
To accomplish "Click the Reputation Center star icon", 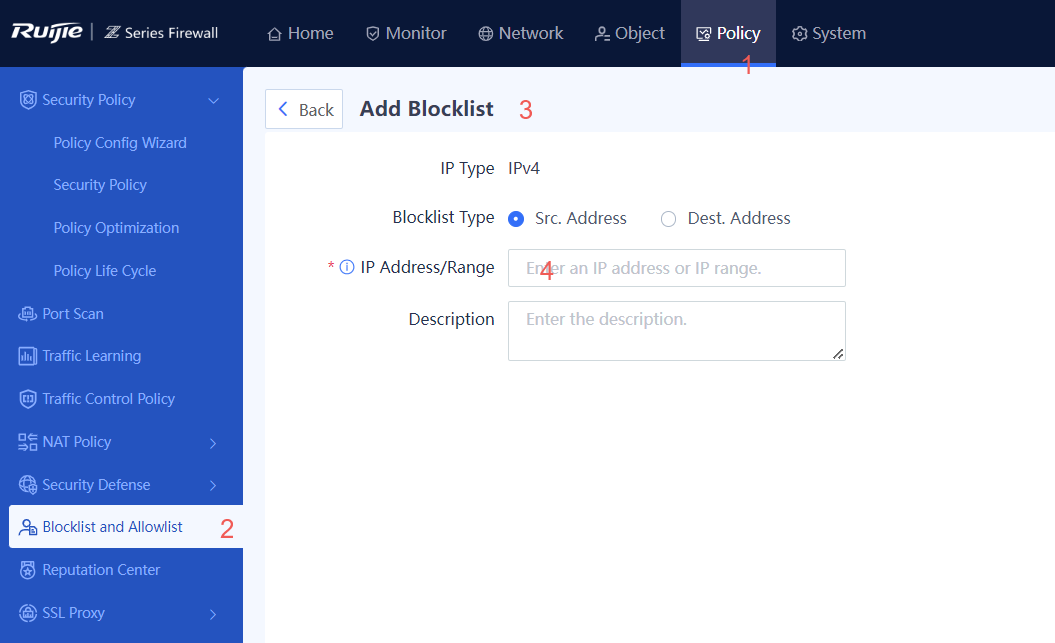I will pos(28,570).
